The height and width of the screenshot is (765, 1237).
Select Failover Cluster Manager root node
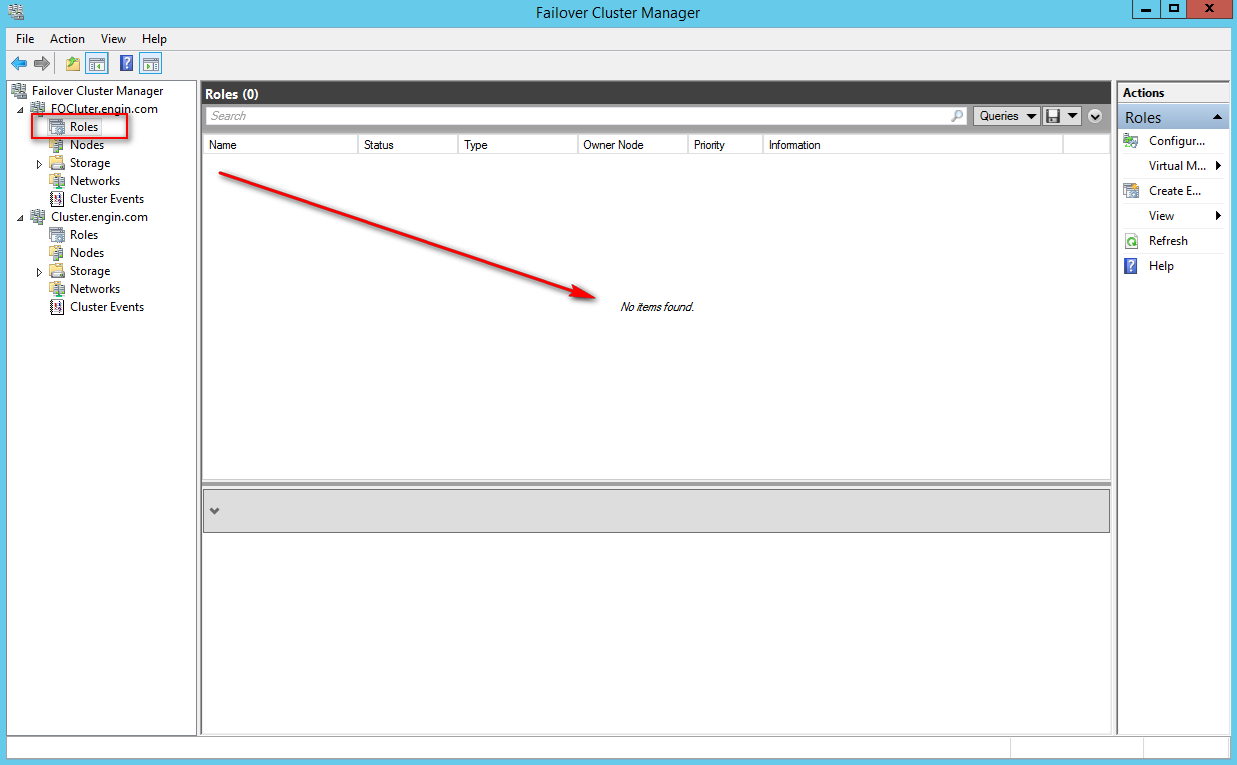click(x=97, y=91)
